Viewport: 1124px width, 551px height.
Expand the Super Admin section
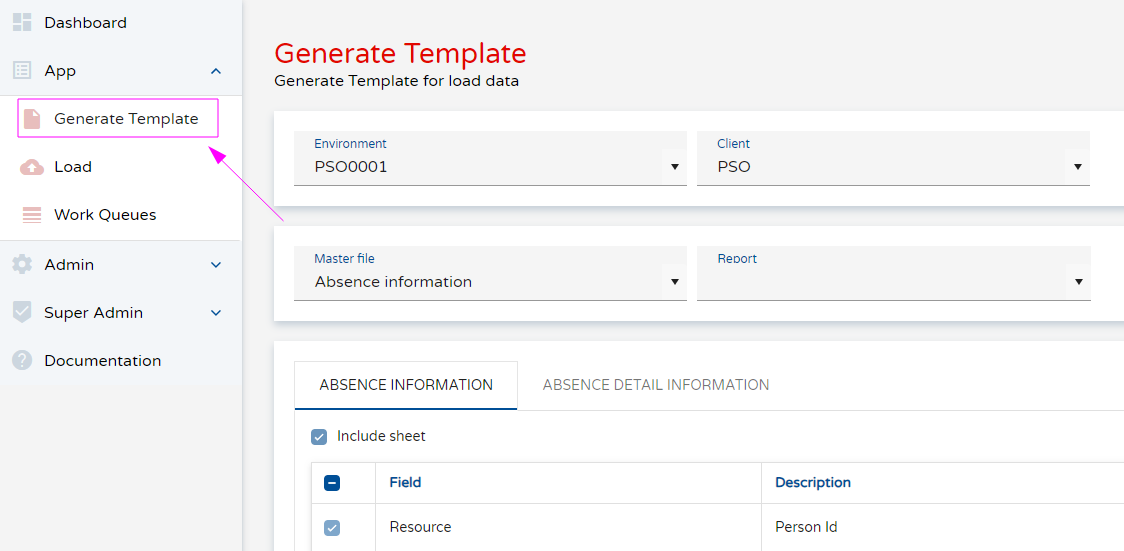point(216,313)
